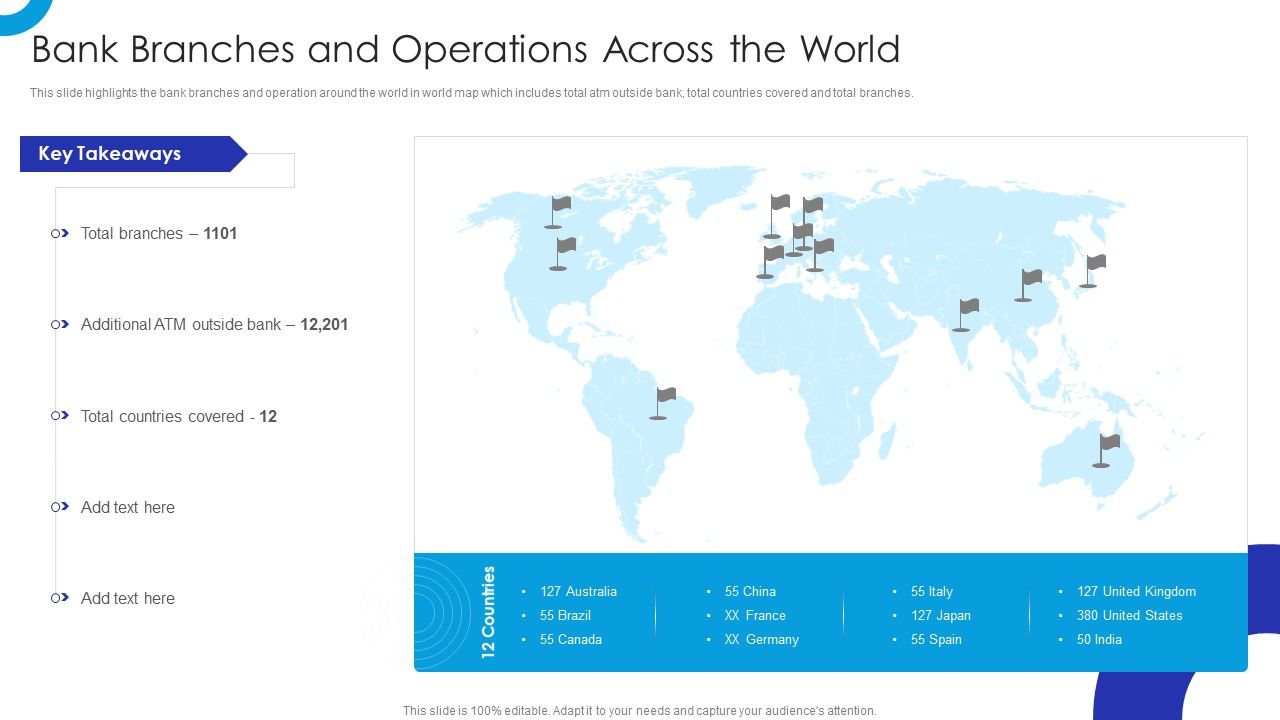The width and height of the screenshot is (1280, 720).
Task: Select the flag marker on Brazil
Action: click(662, 403)
